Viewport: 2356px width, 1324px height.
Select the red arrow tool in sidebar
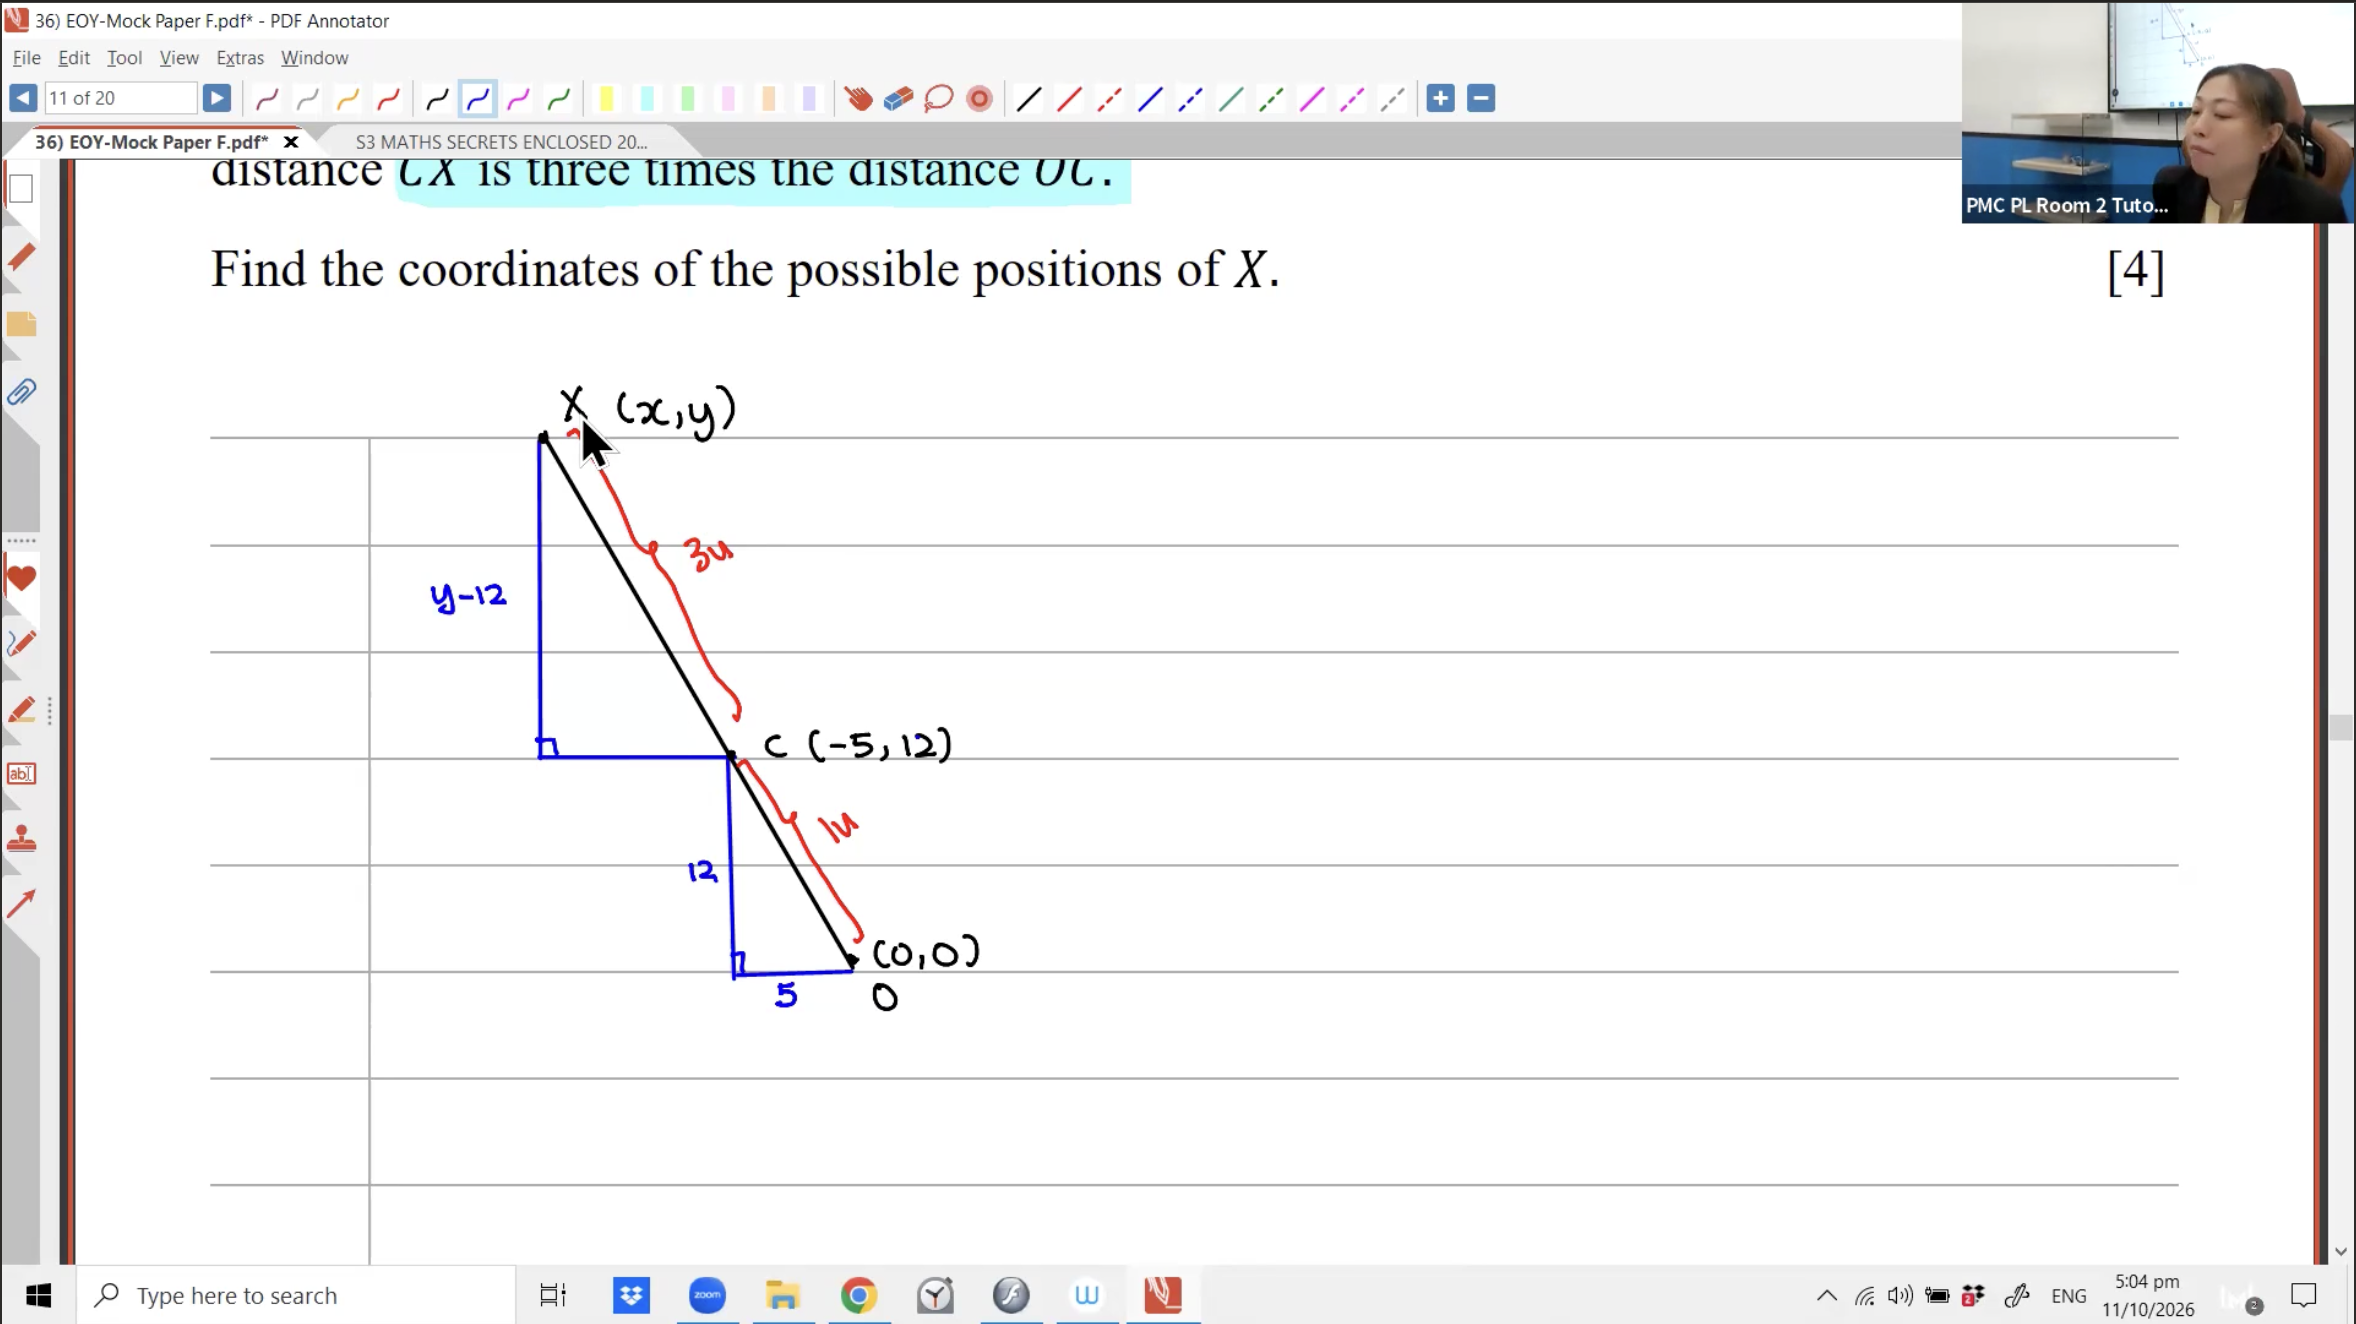coord(21,904)
